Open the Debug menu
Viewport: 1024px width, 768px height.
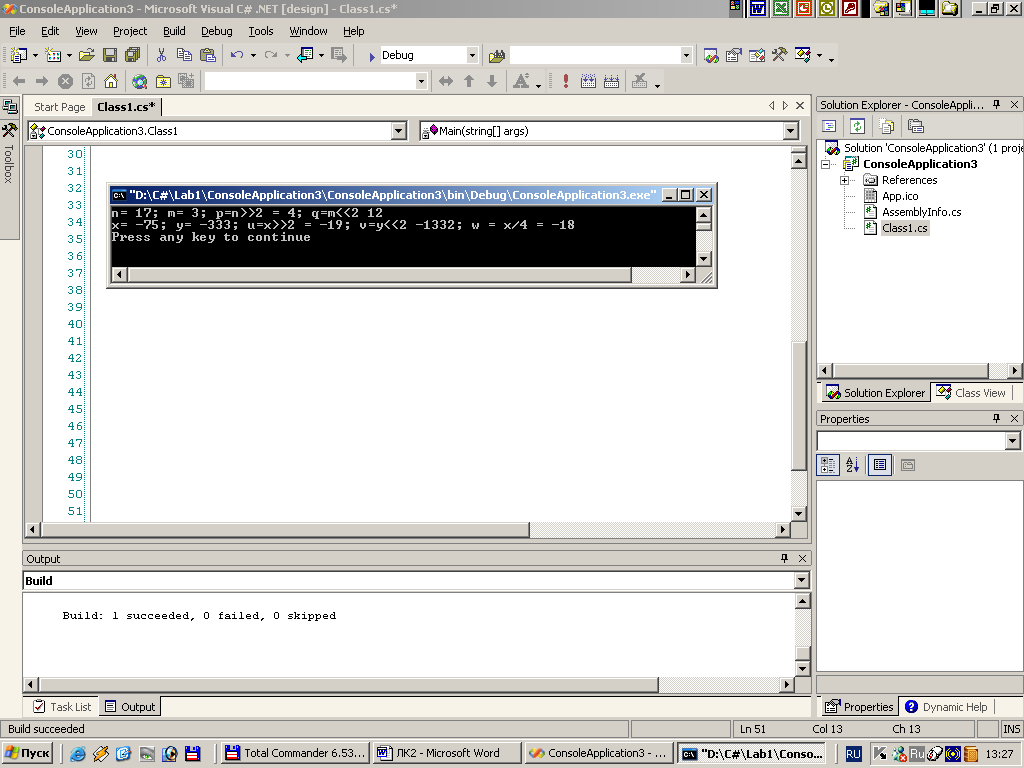click(217, 31)
